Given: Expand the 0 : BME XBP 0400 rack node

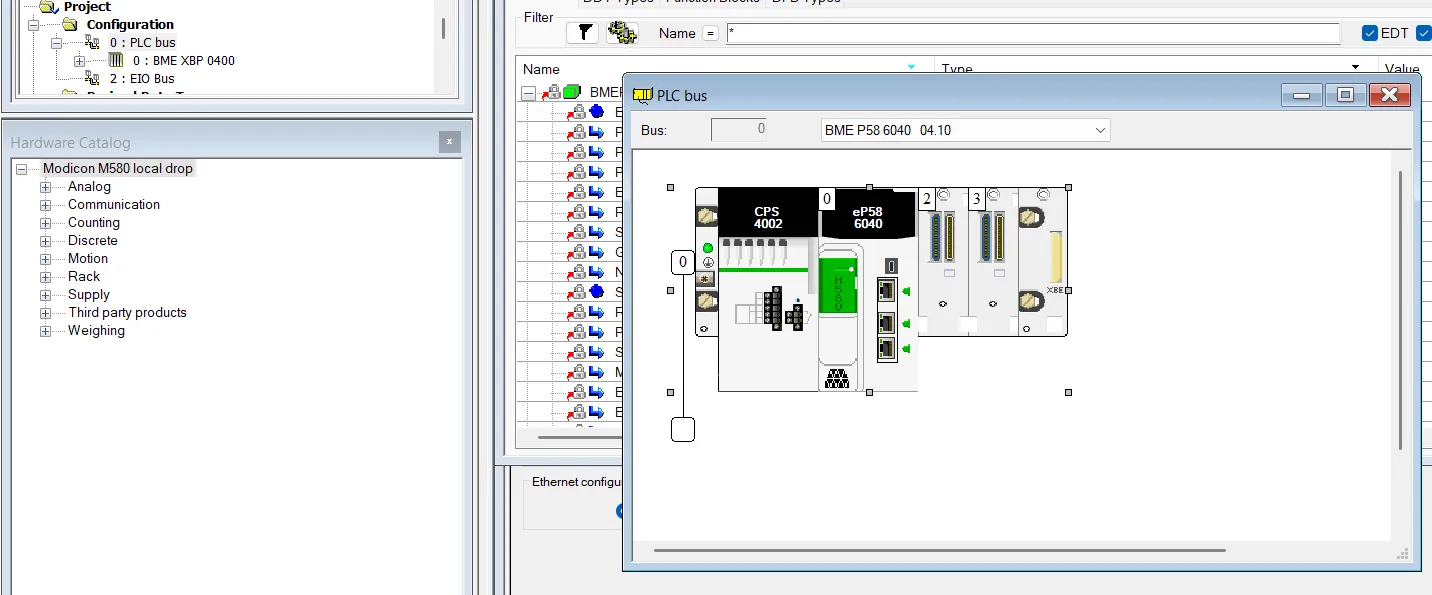Looking at the screenshot, I should click(x=79, y=61).
